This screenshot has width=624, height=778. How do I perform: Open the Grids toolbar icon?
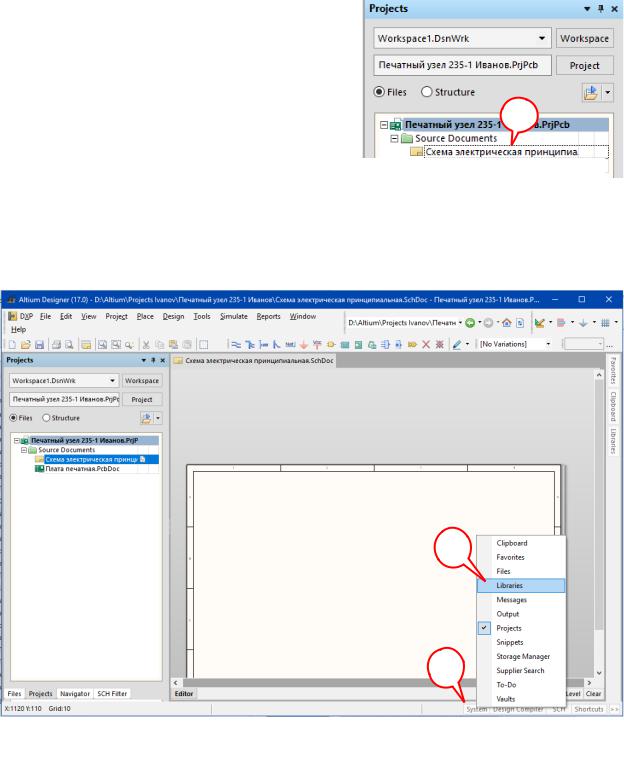tap(605, 323)
